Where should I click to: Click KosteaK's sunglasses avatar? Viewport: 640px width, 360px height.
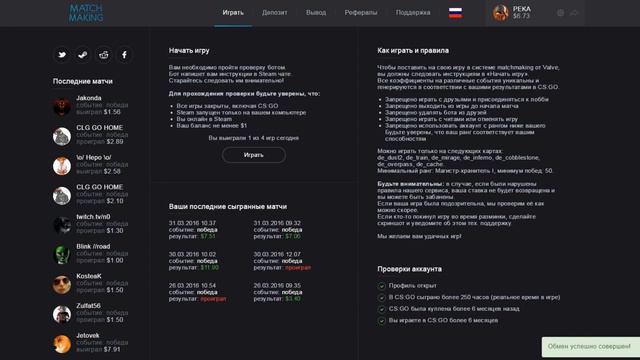(x=62, y=284)
